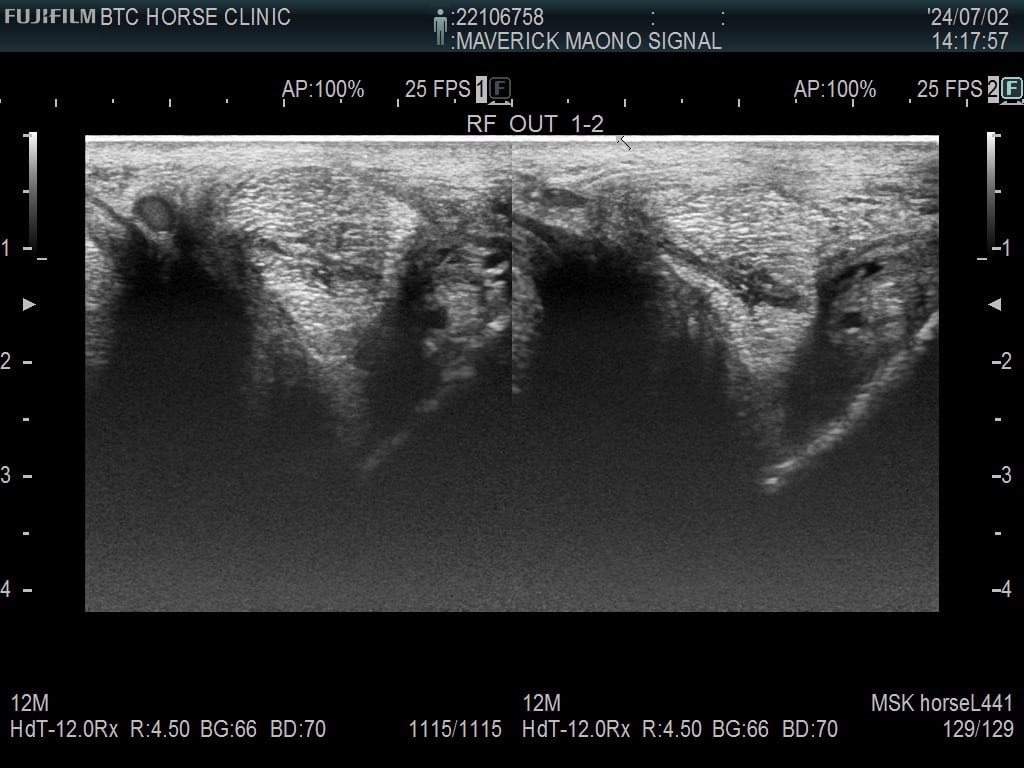Click the FUJIFILM logo
The height and width of the screenshot is (768, 1024).
tap(50, 16)
